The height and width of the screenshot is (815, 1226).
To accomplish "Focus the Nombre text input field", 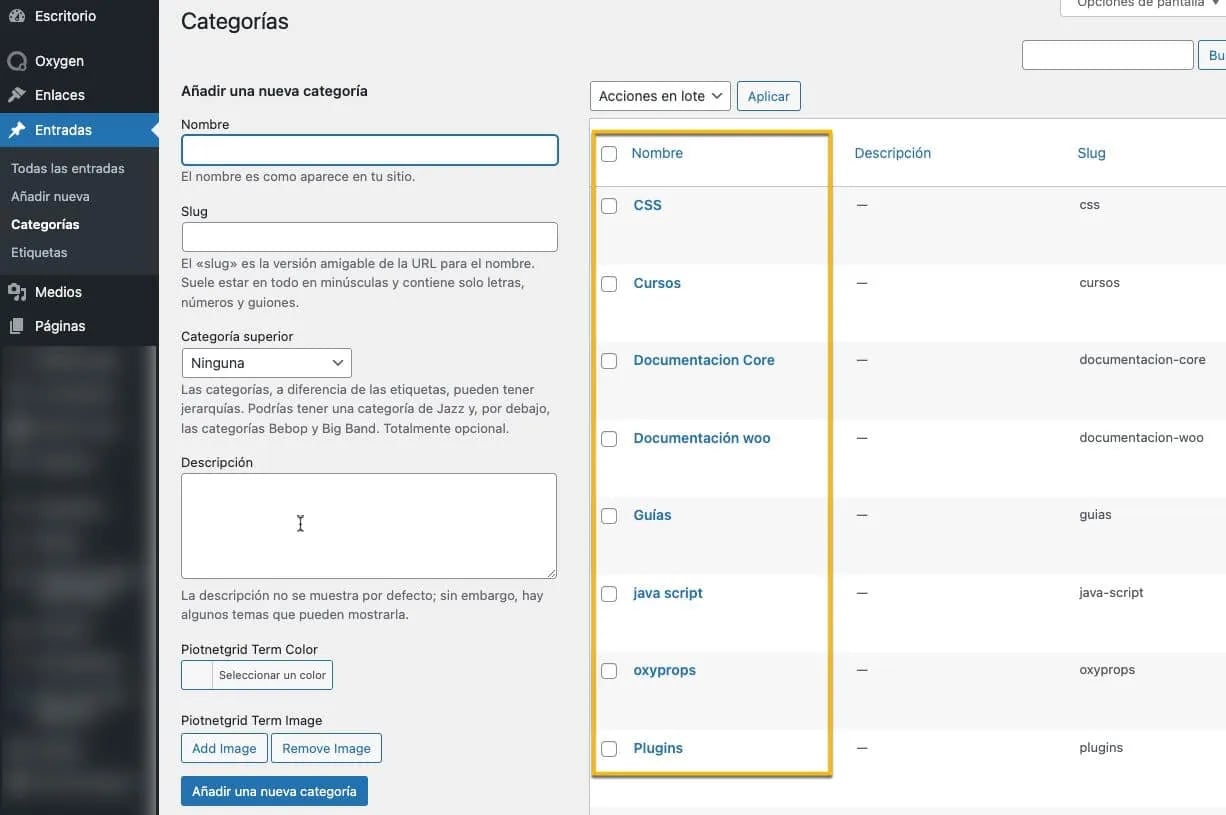I will [x=369, y=150].
